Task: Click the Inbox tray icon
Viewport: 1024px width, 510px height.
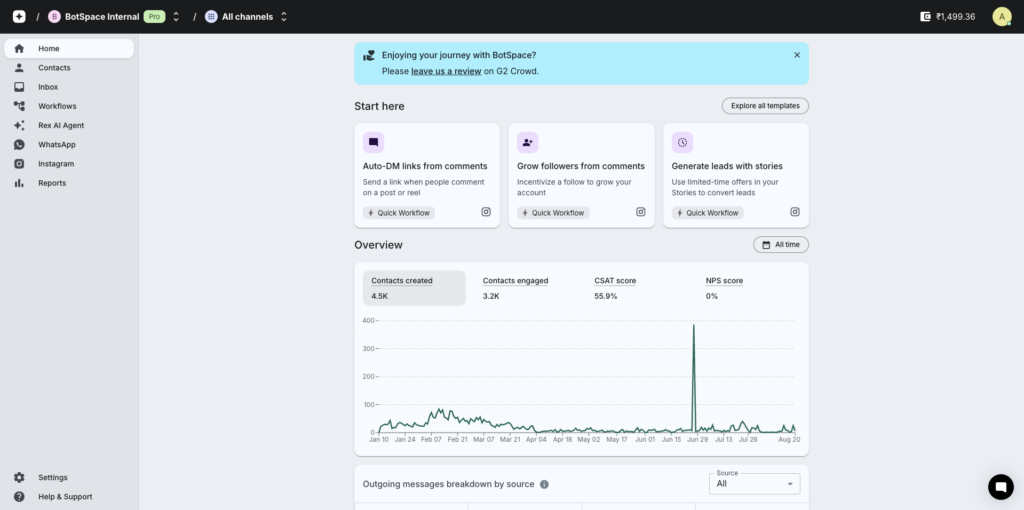Action: pyautogui.click(x=19, y=87)
